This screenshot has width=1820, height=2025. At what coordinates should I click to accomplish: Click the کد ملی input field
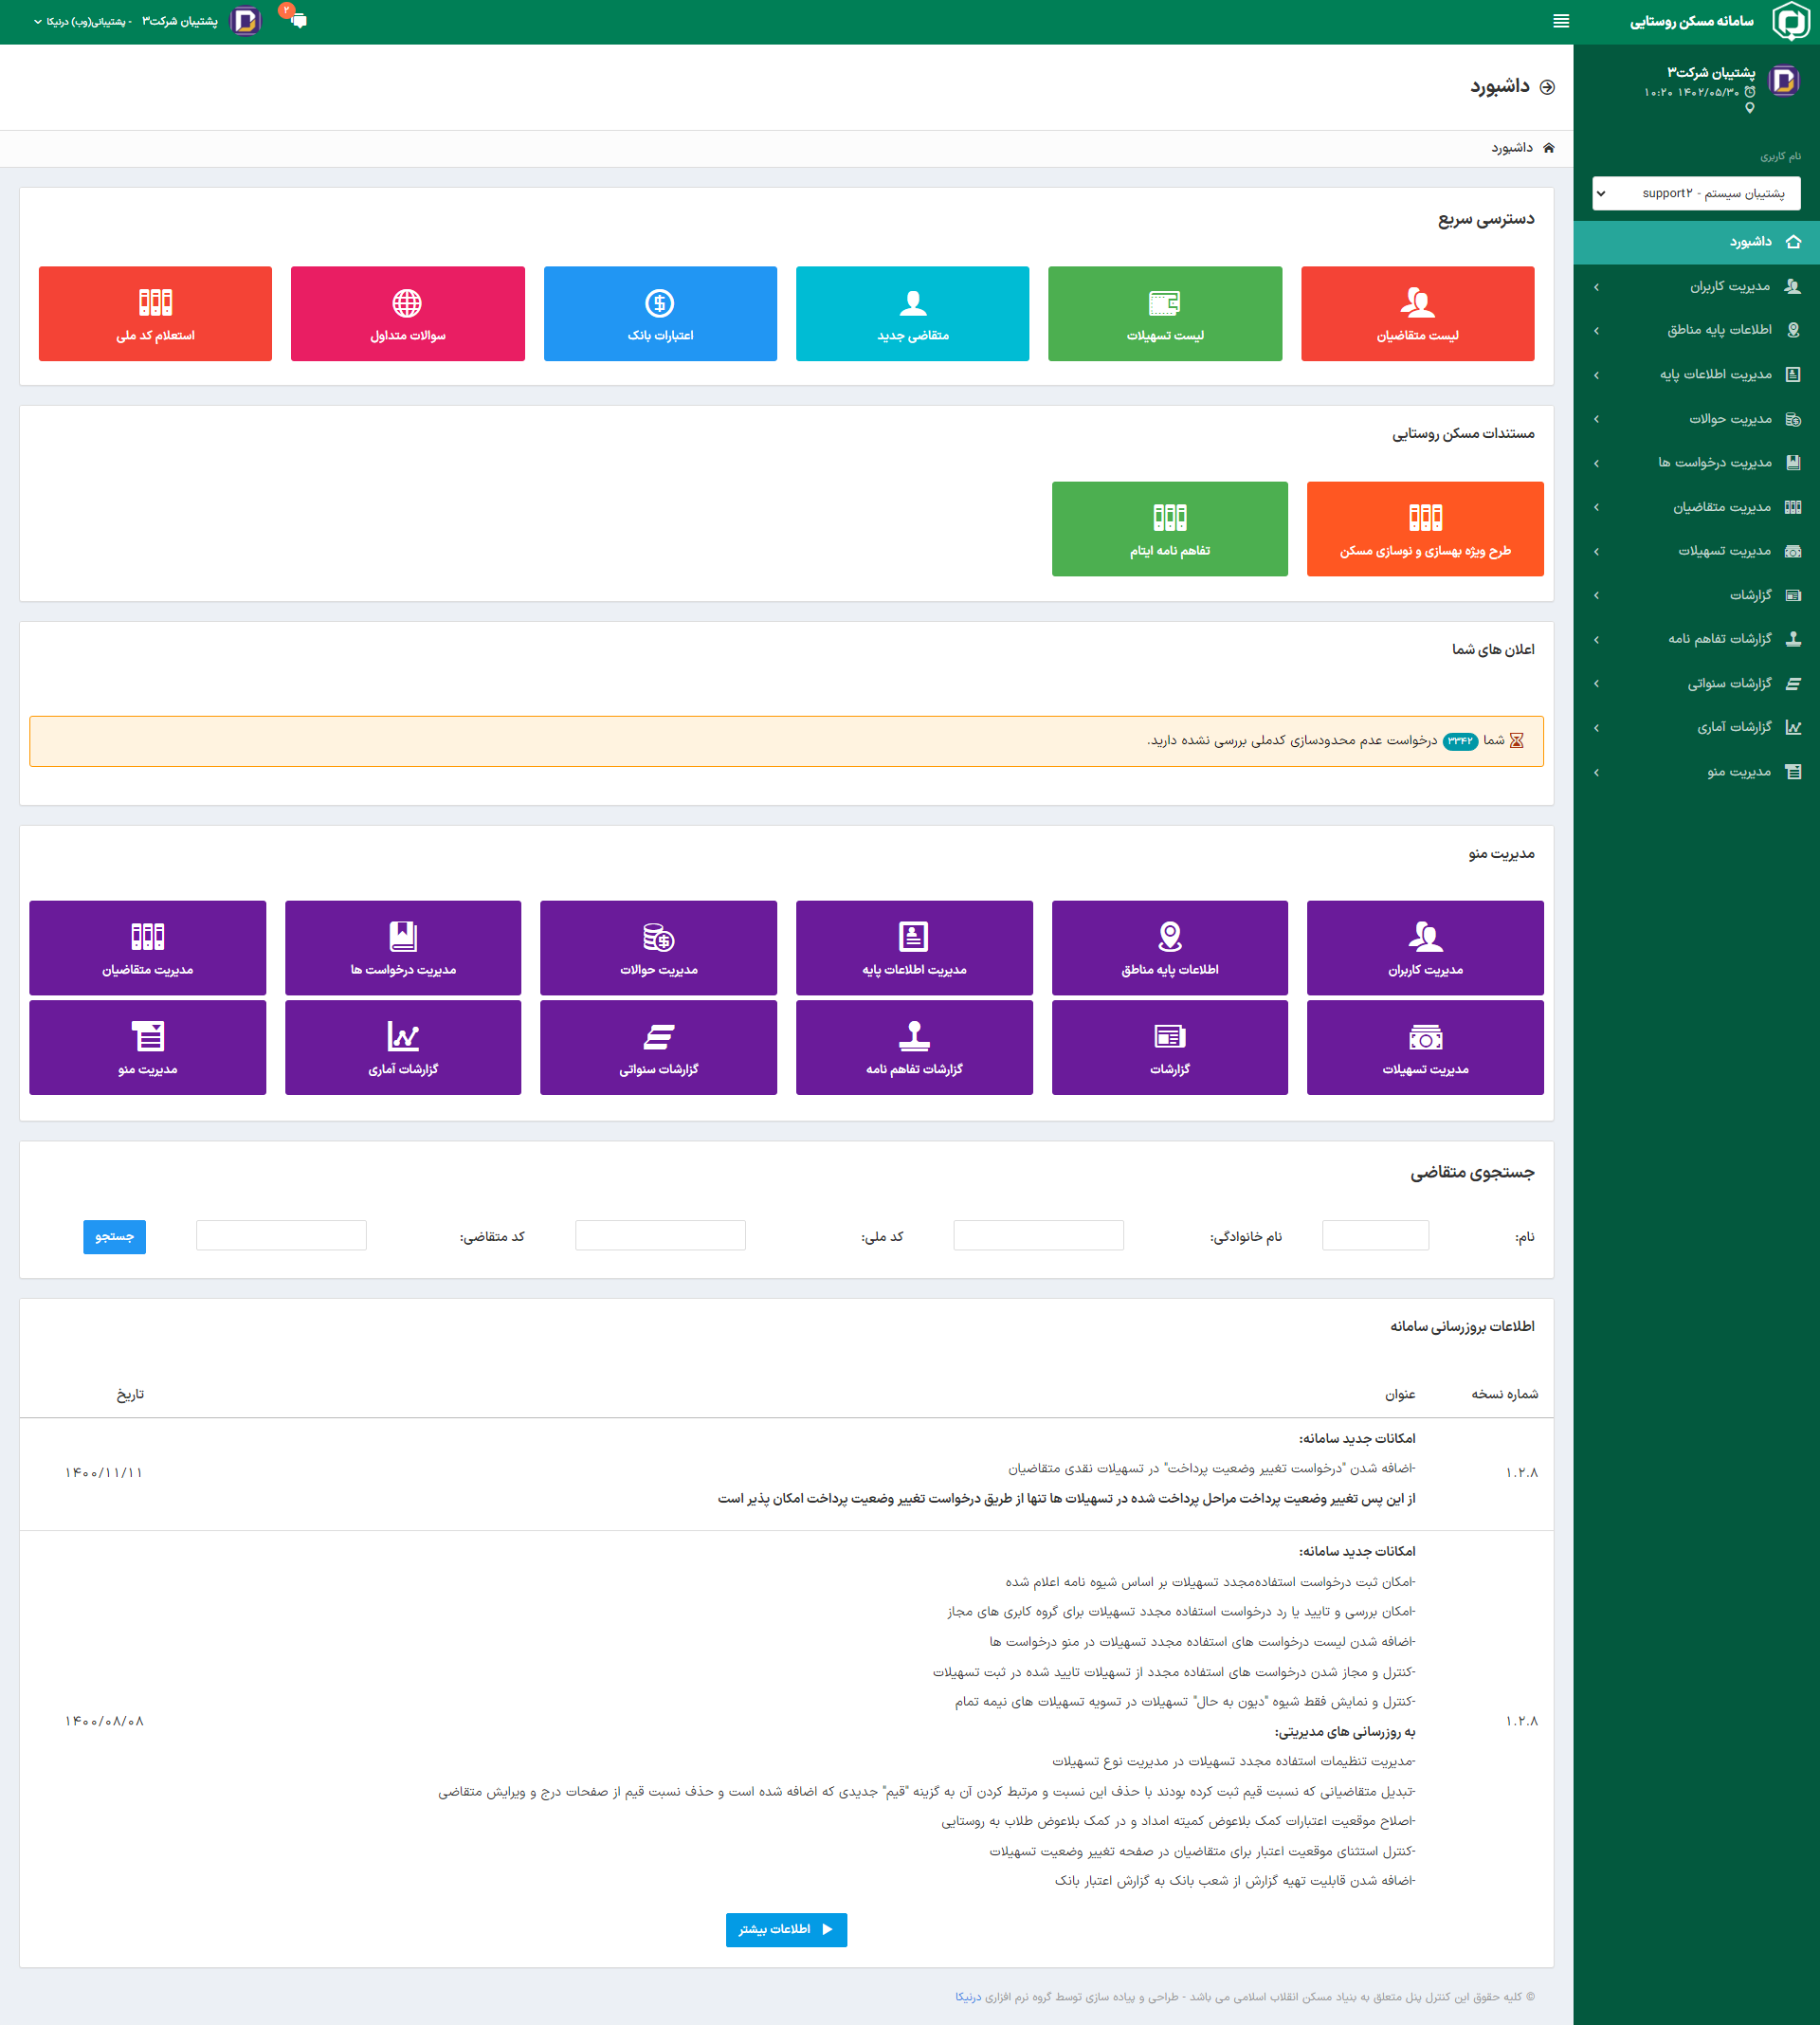pos(660,1235)
